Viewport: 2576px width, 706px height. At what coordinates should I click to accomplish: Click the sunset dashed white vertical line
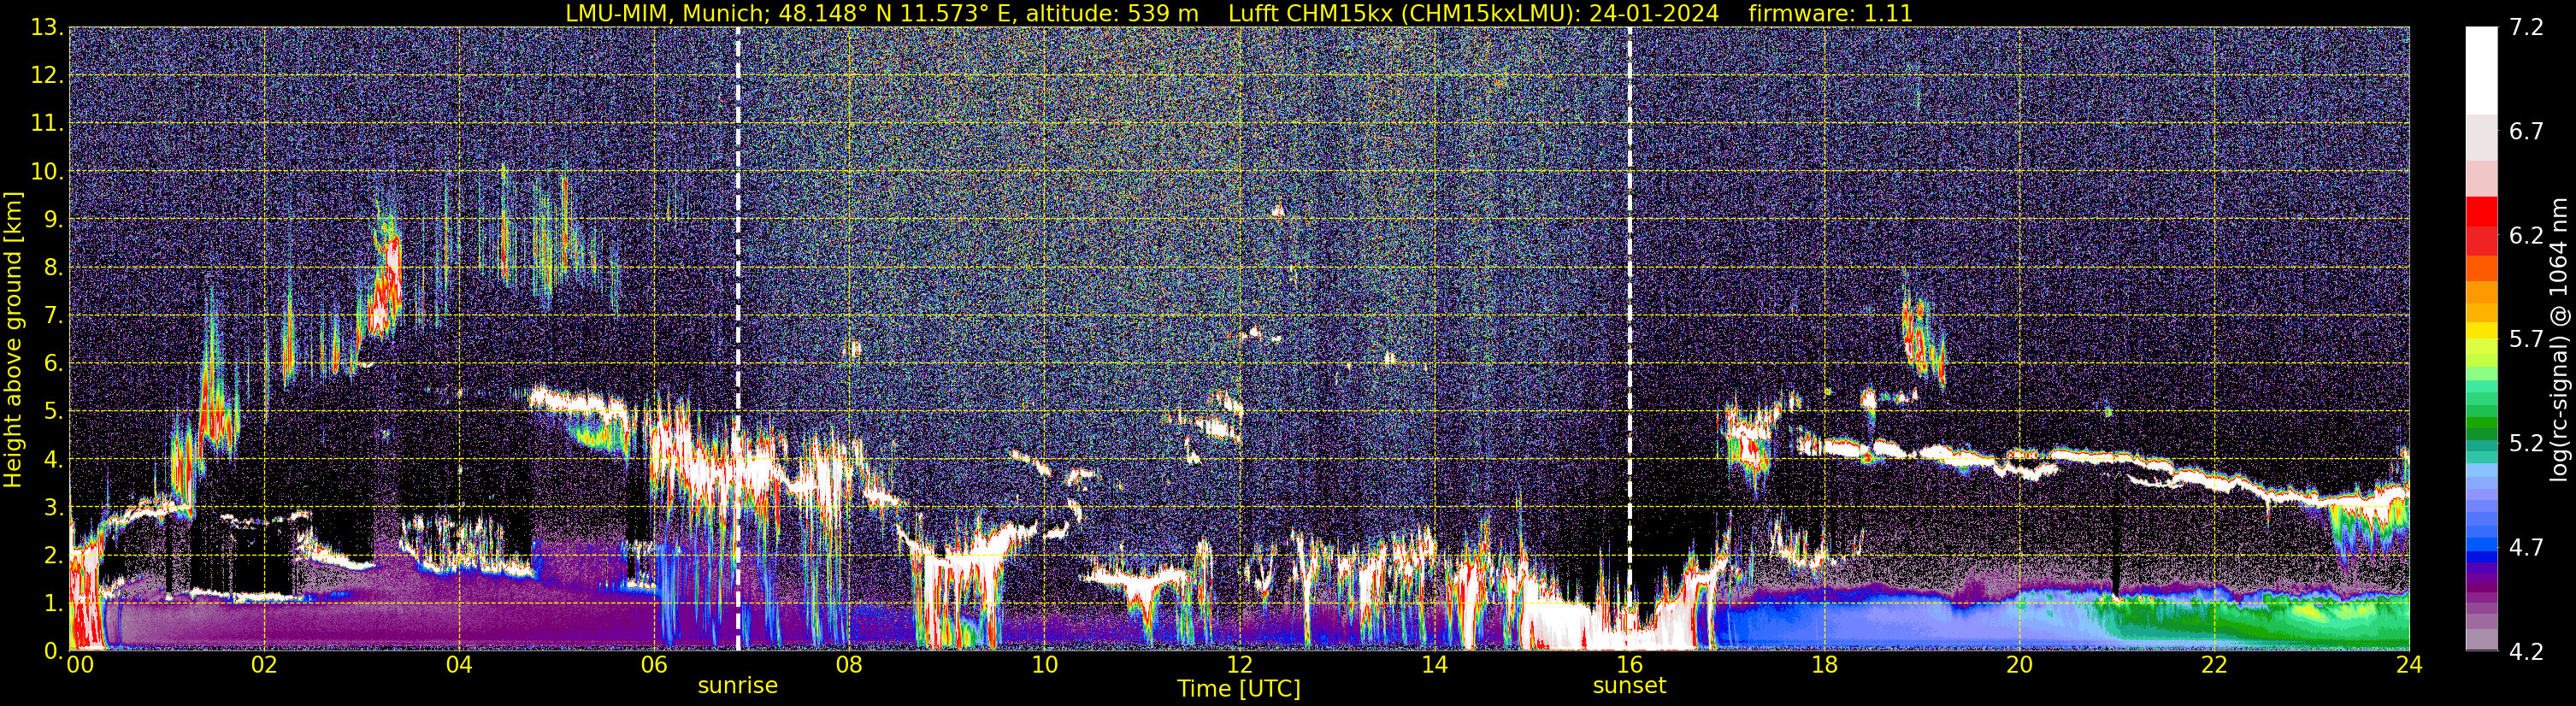tap(1629, 338)
